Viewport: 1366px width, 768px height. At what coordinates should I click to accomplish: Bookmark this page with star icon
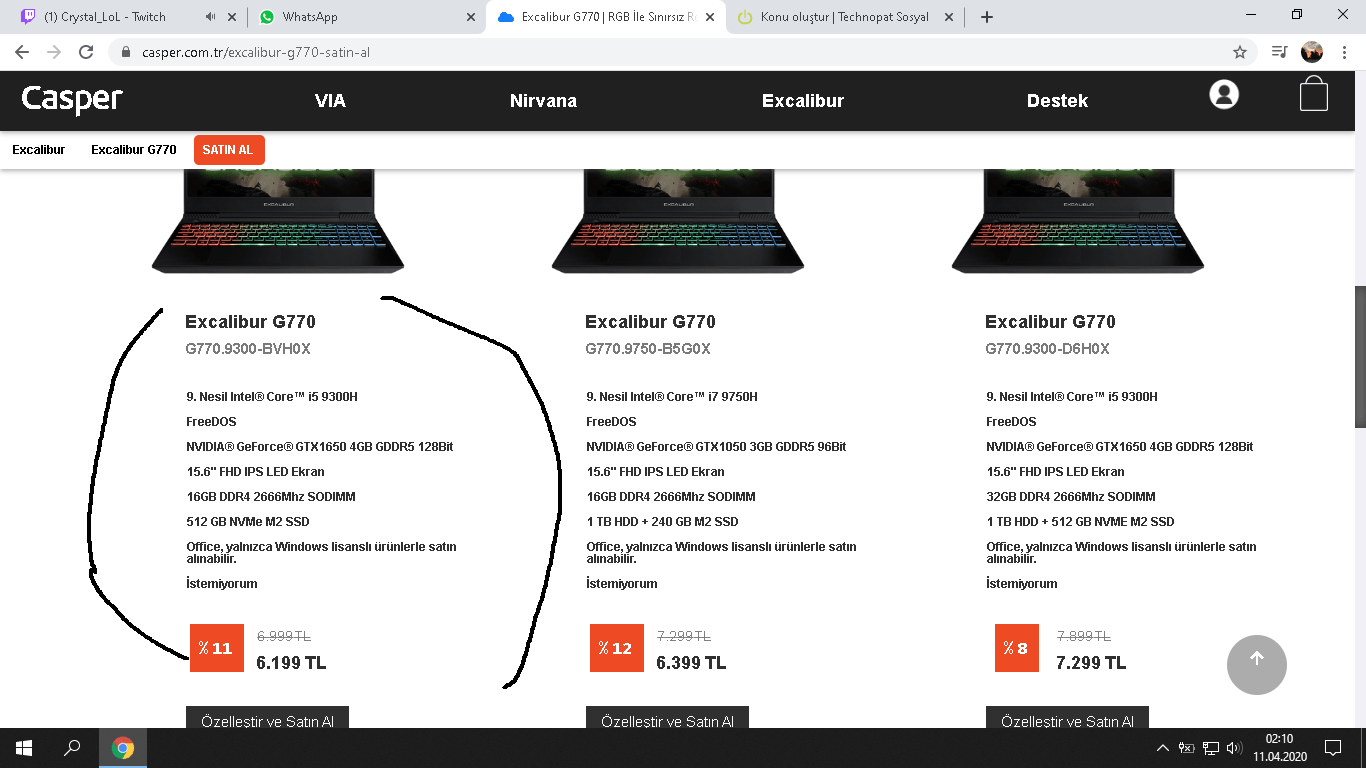1240,52
